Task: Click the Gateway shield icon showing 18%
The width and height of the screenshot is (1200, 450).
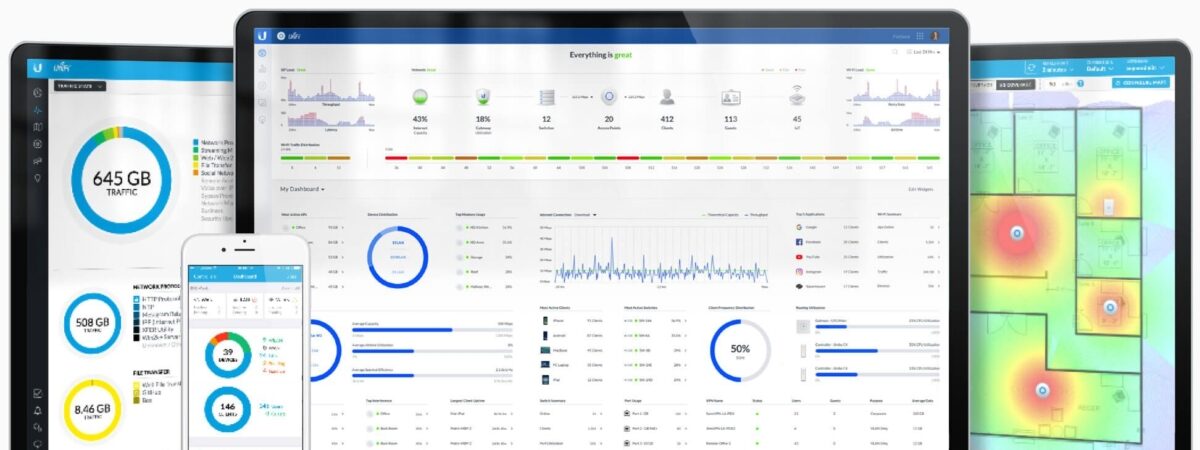Action: (x=483, y=97)
